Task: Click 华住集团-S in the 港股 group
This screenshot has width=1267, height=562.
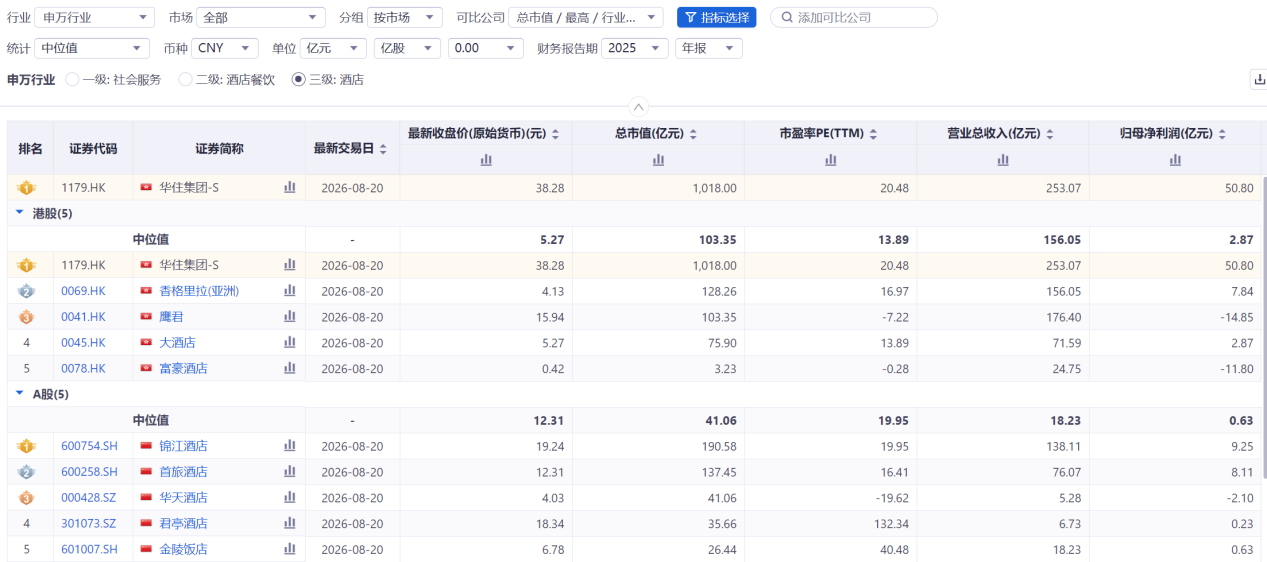Action: point(189,265)
